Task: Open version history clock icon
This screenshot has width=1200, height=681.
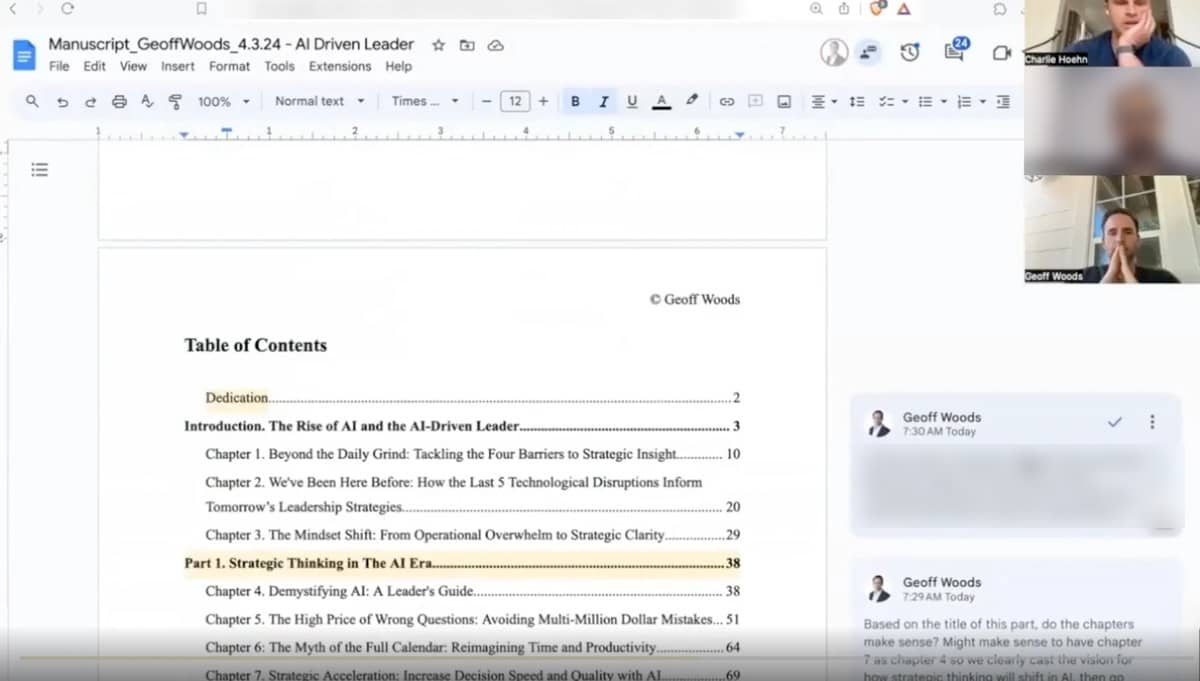Action: click(x=909, y=53)
